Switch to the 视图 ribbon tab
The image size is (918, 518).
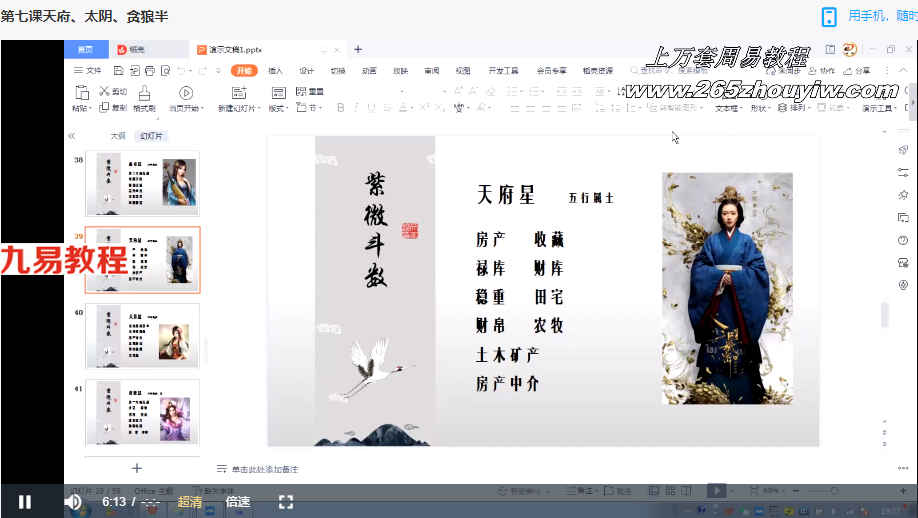coord(463,70)
